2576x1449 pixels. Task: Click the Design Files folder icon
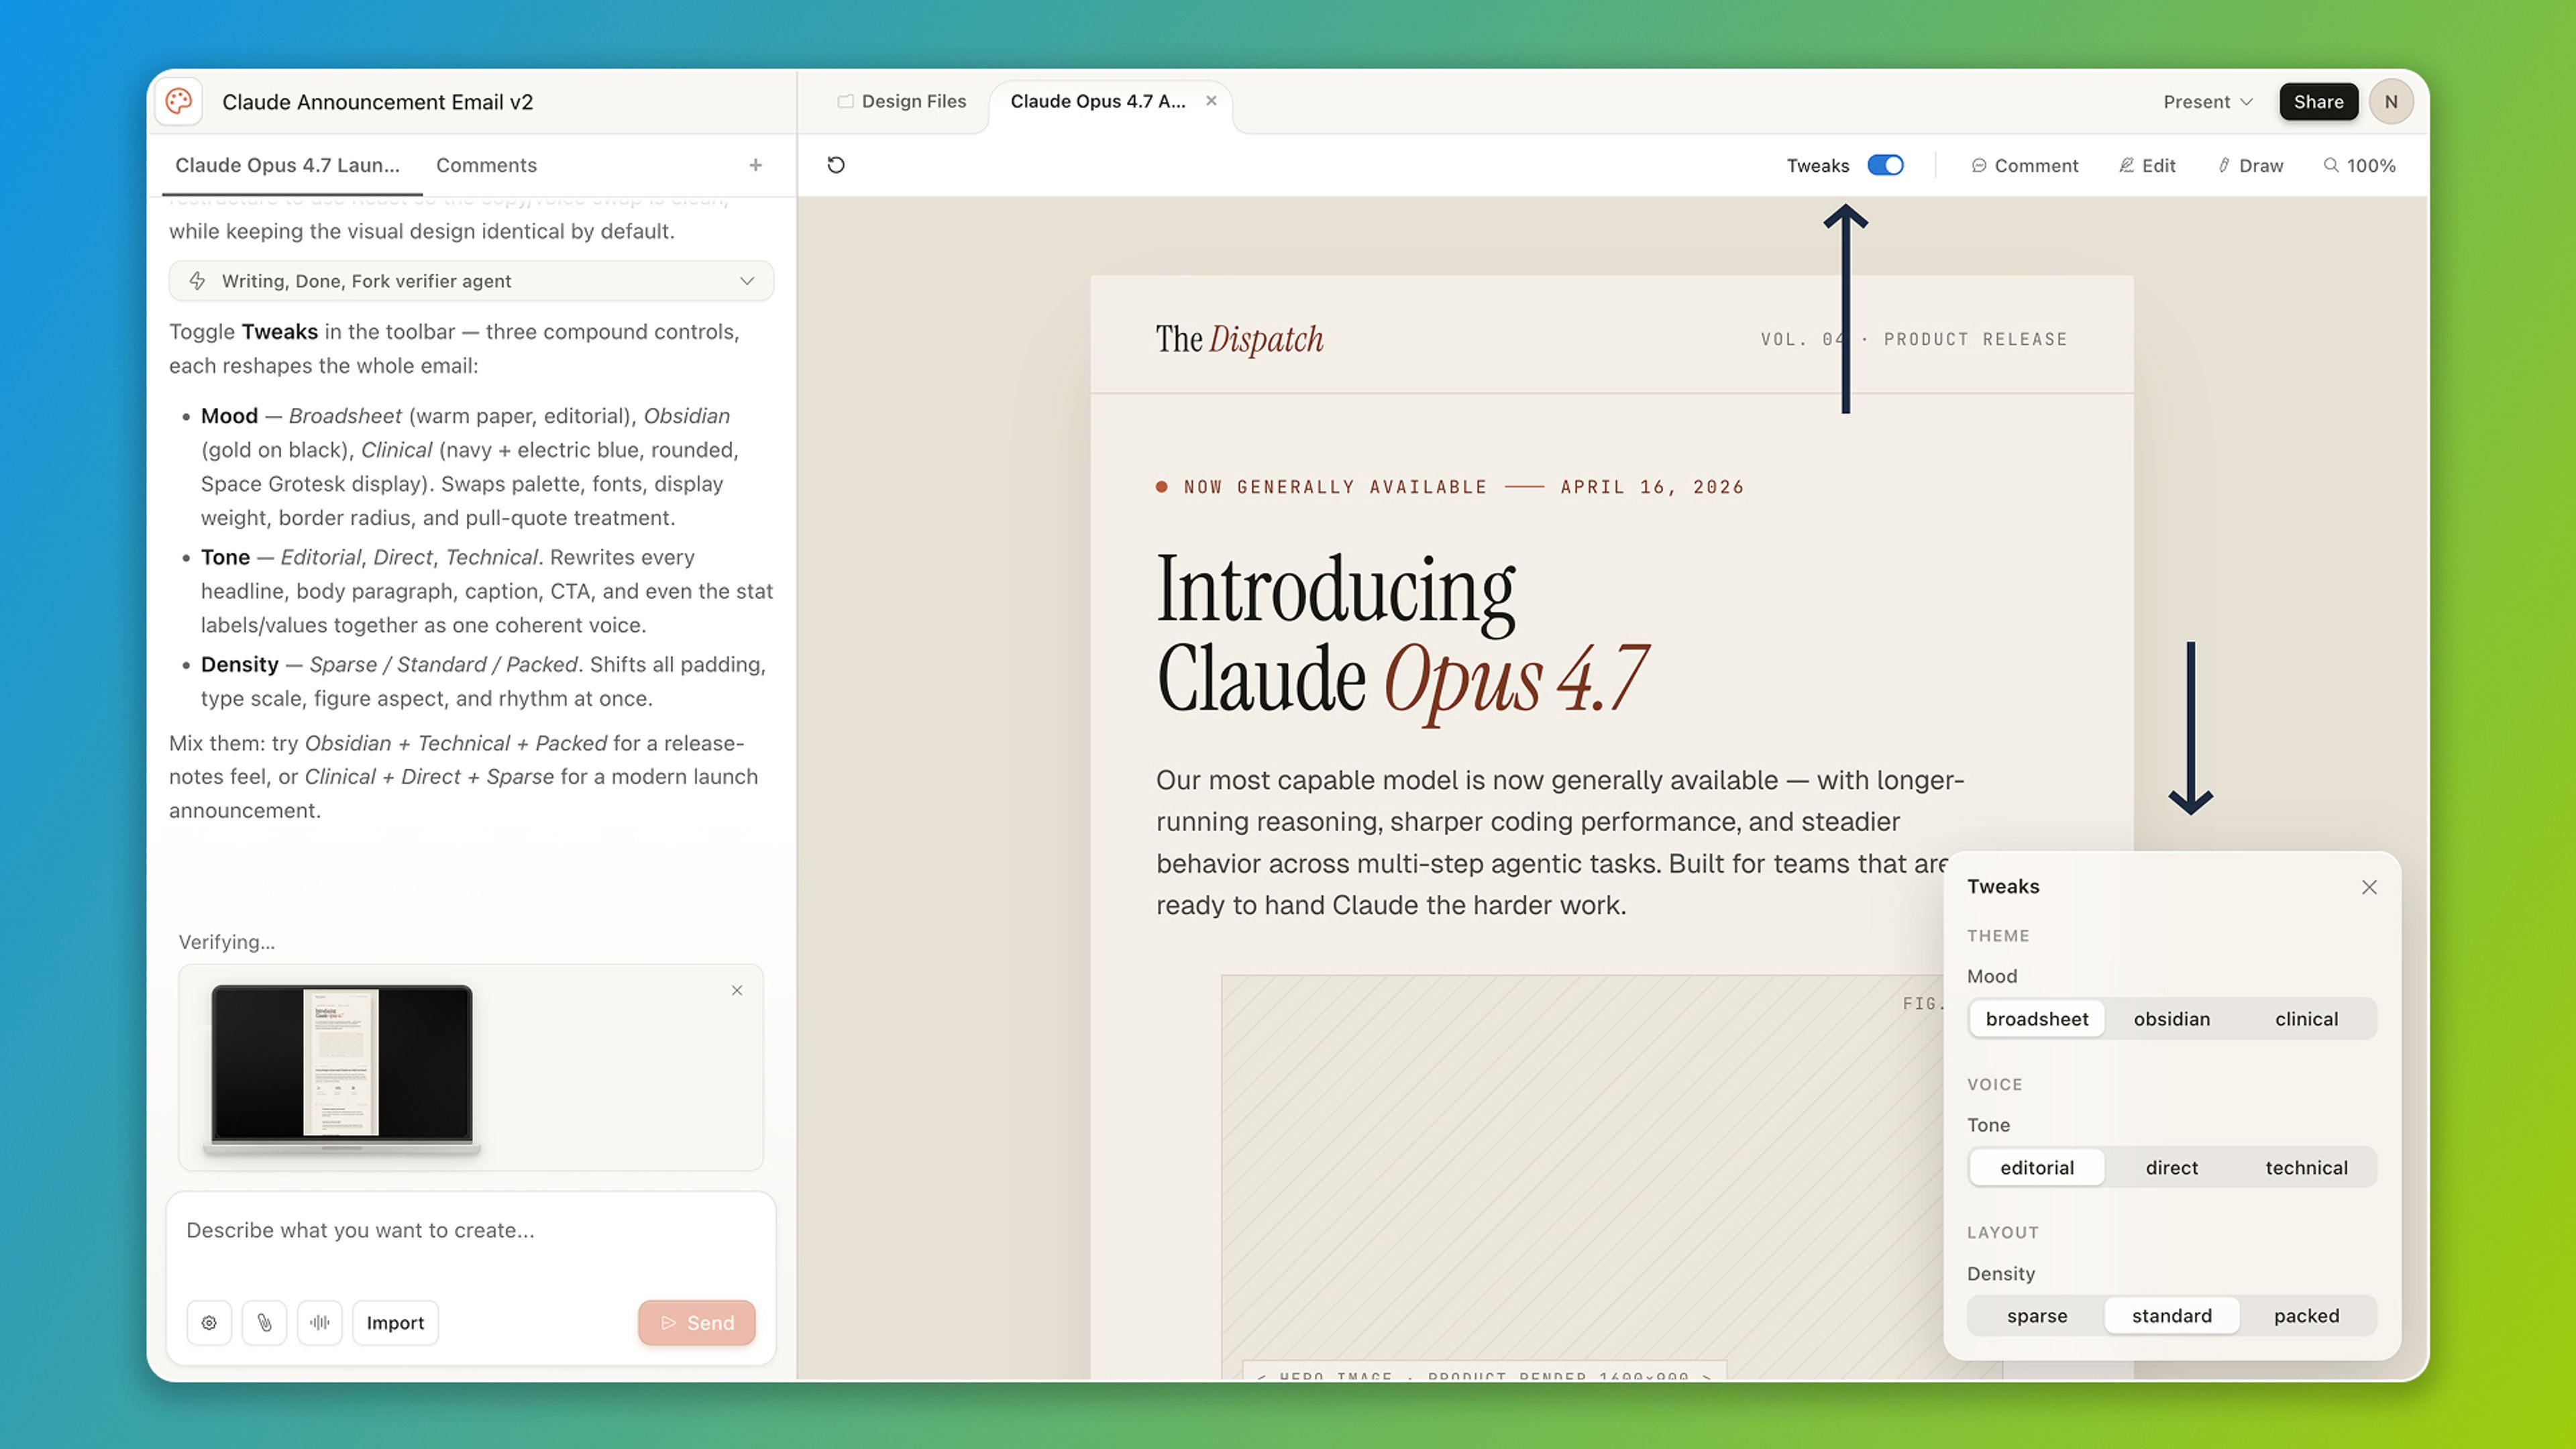pyautogui.click(x=845, y=101)
